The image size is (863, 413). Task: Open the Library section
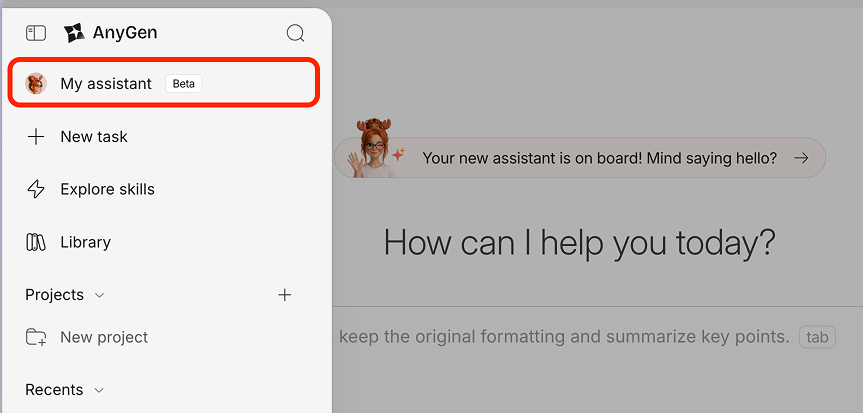(x=69, y=242)
